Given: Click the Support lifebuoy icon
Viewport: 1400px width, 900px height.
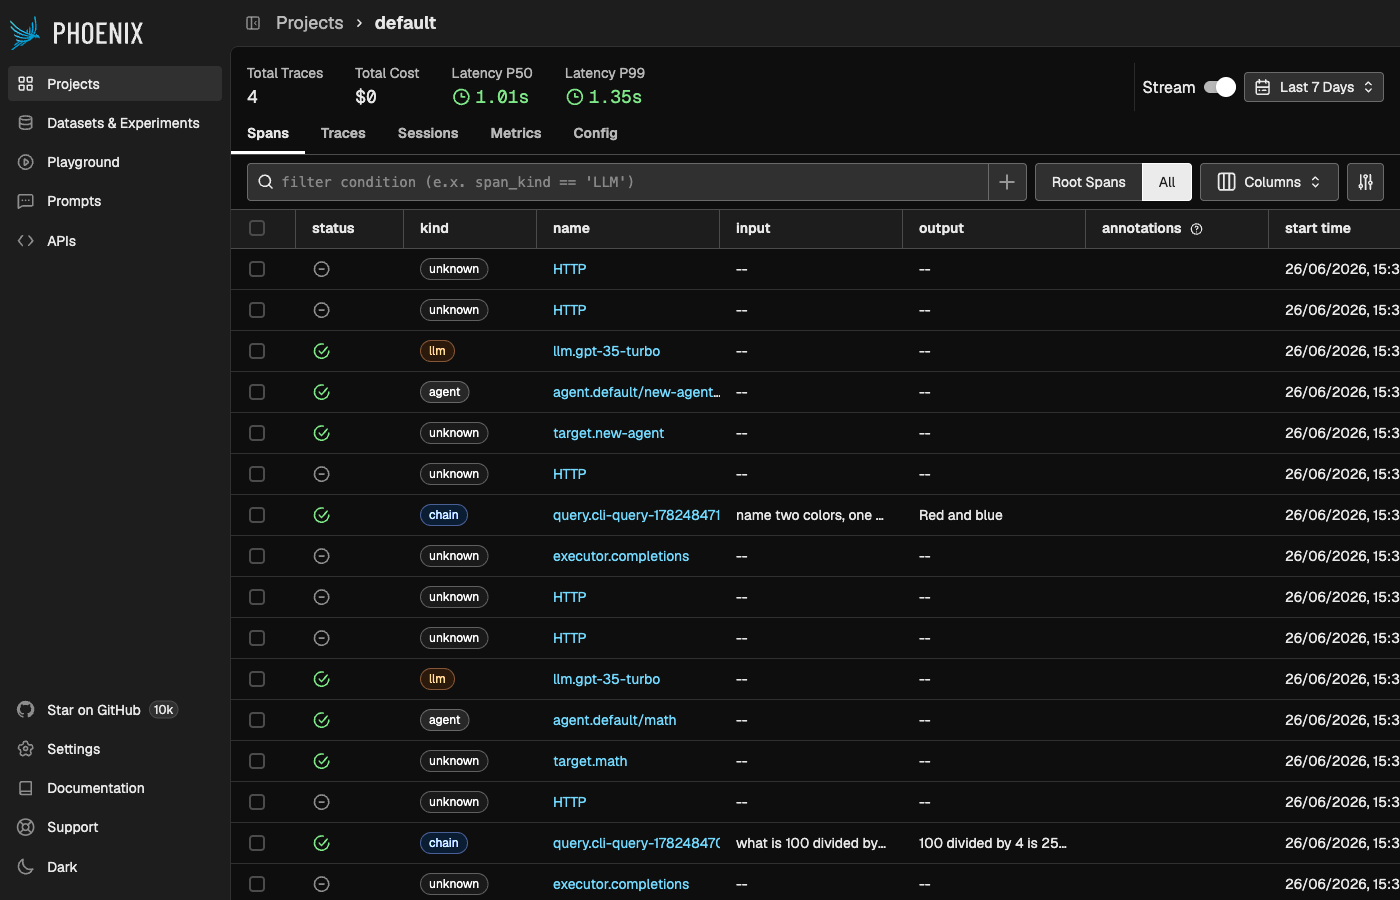Looking at the screenshot, I should coord(26,827).
